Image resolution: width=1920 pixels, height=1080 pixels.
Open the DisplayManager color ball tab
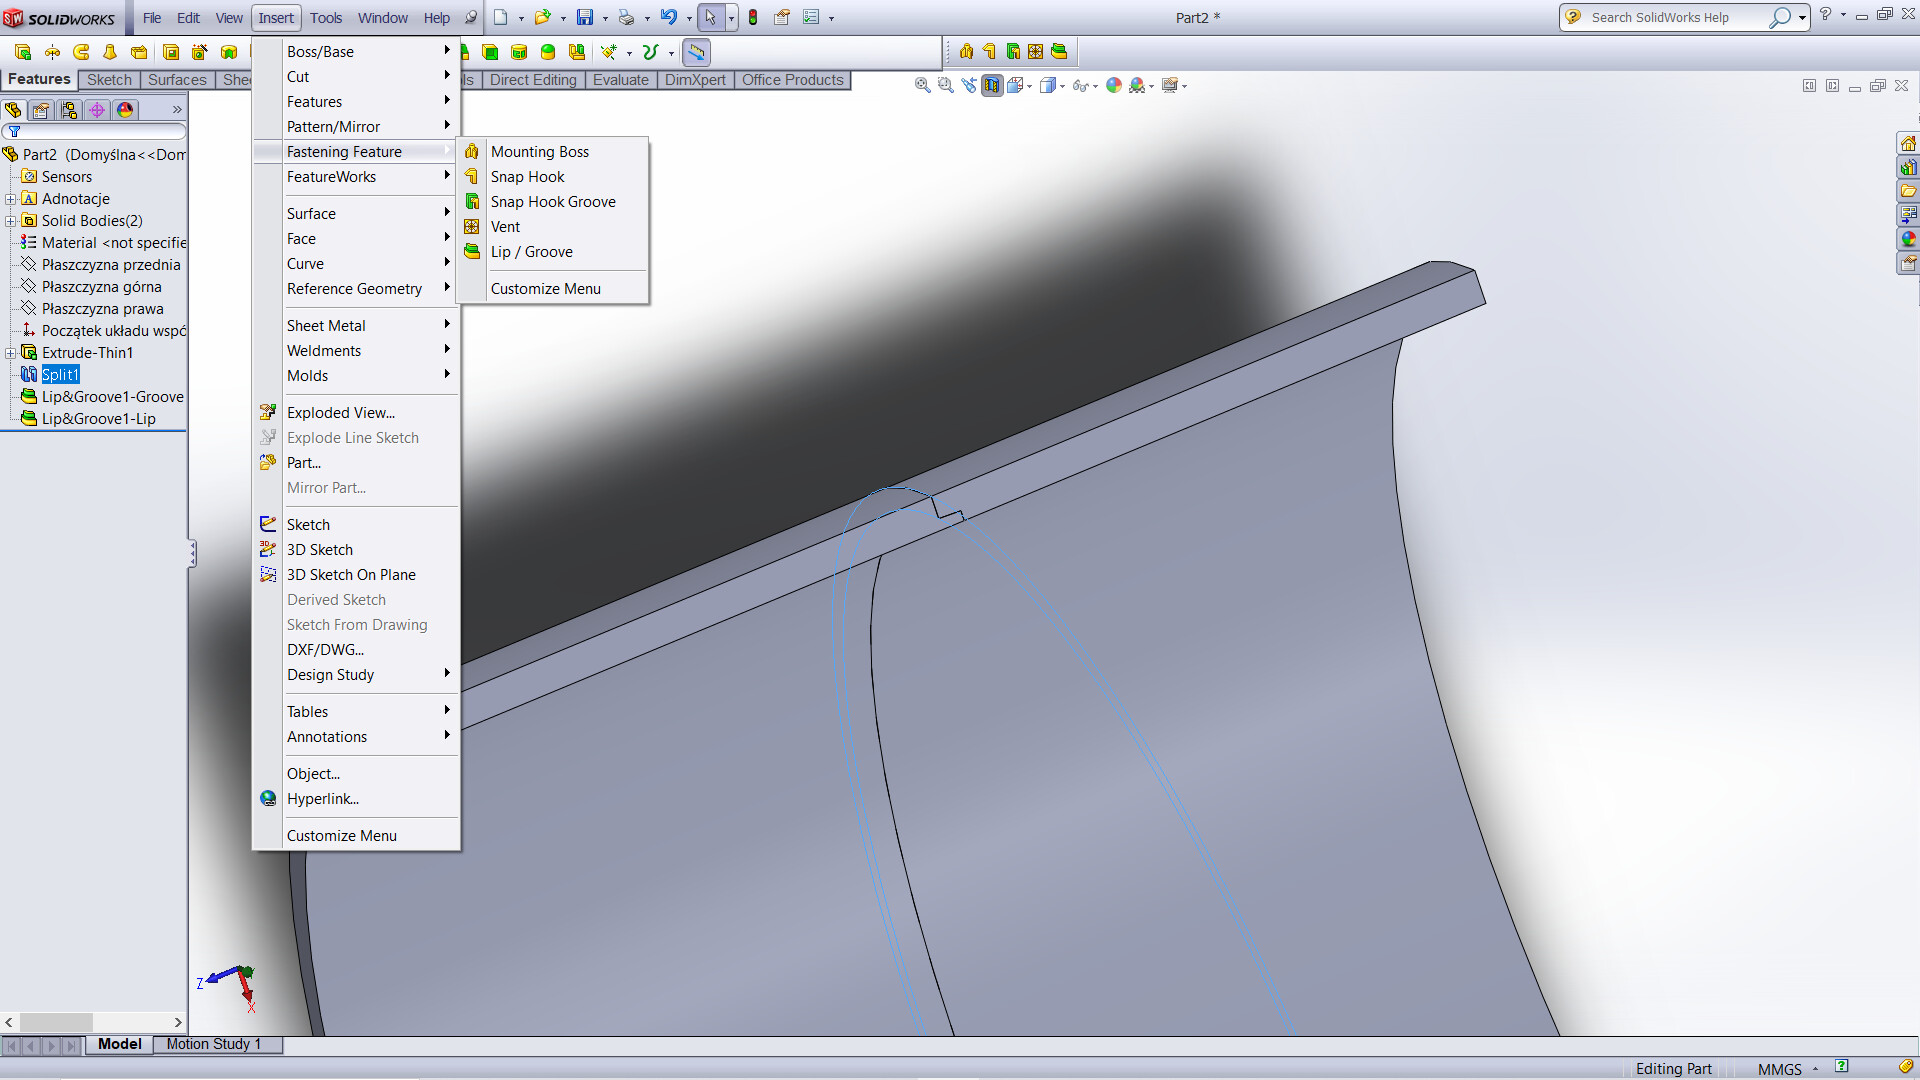pos(125,110)
